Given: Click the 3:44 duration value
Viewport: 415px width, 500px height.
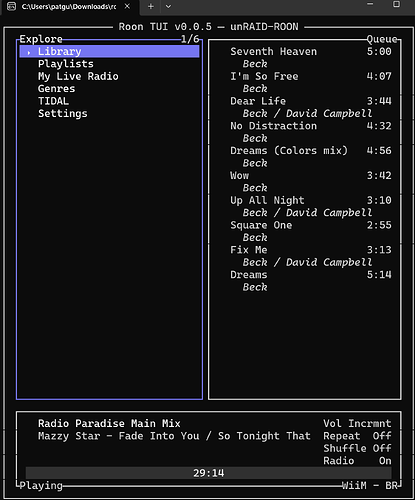Looking at the screenshot, I should [x=379, y=101].
